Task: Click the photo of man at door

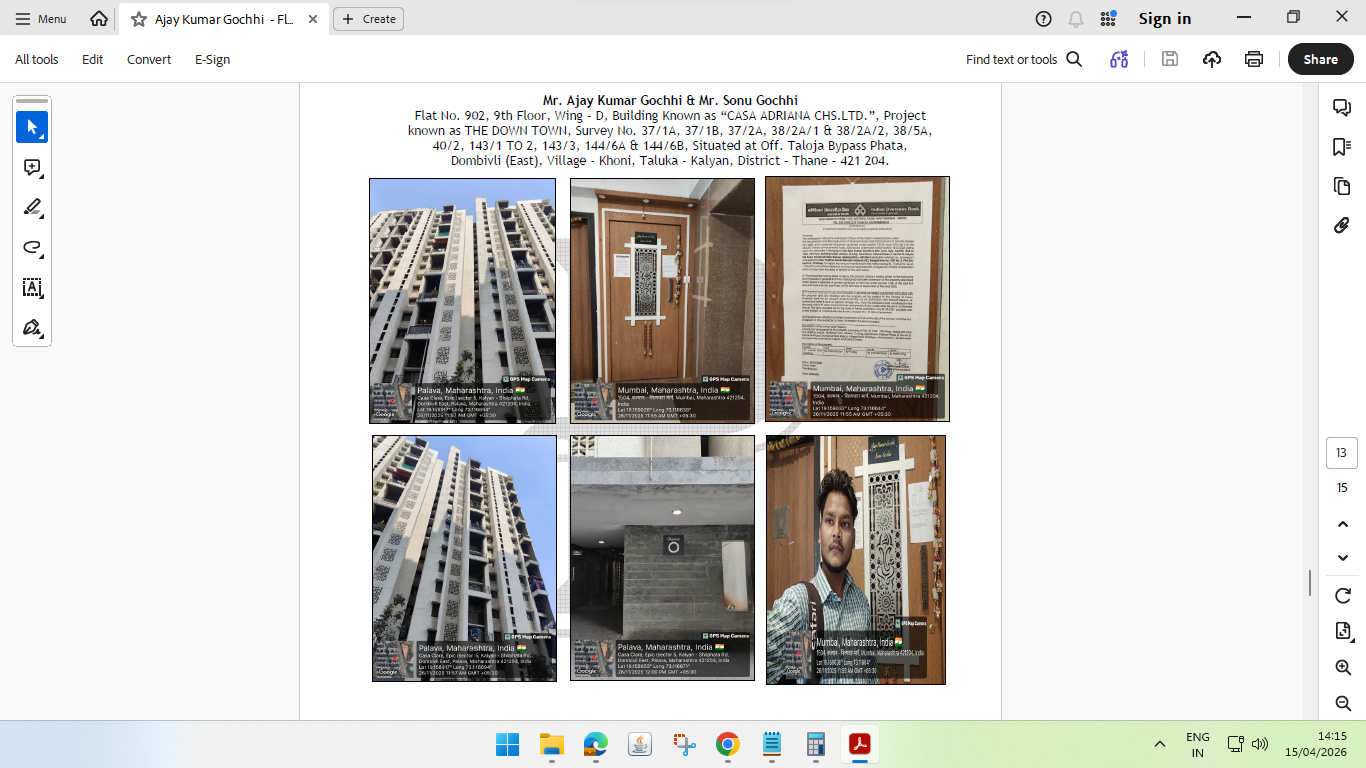Action: pyautogui.click(x=856, y=560)
